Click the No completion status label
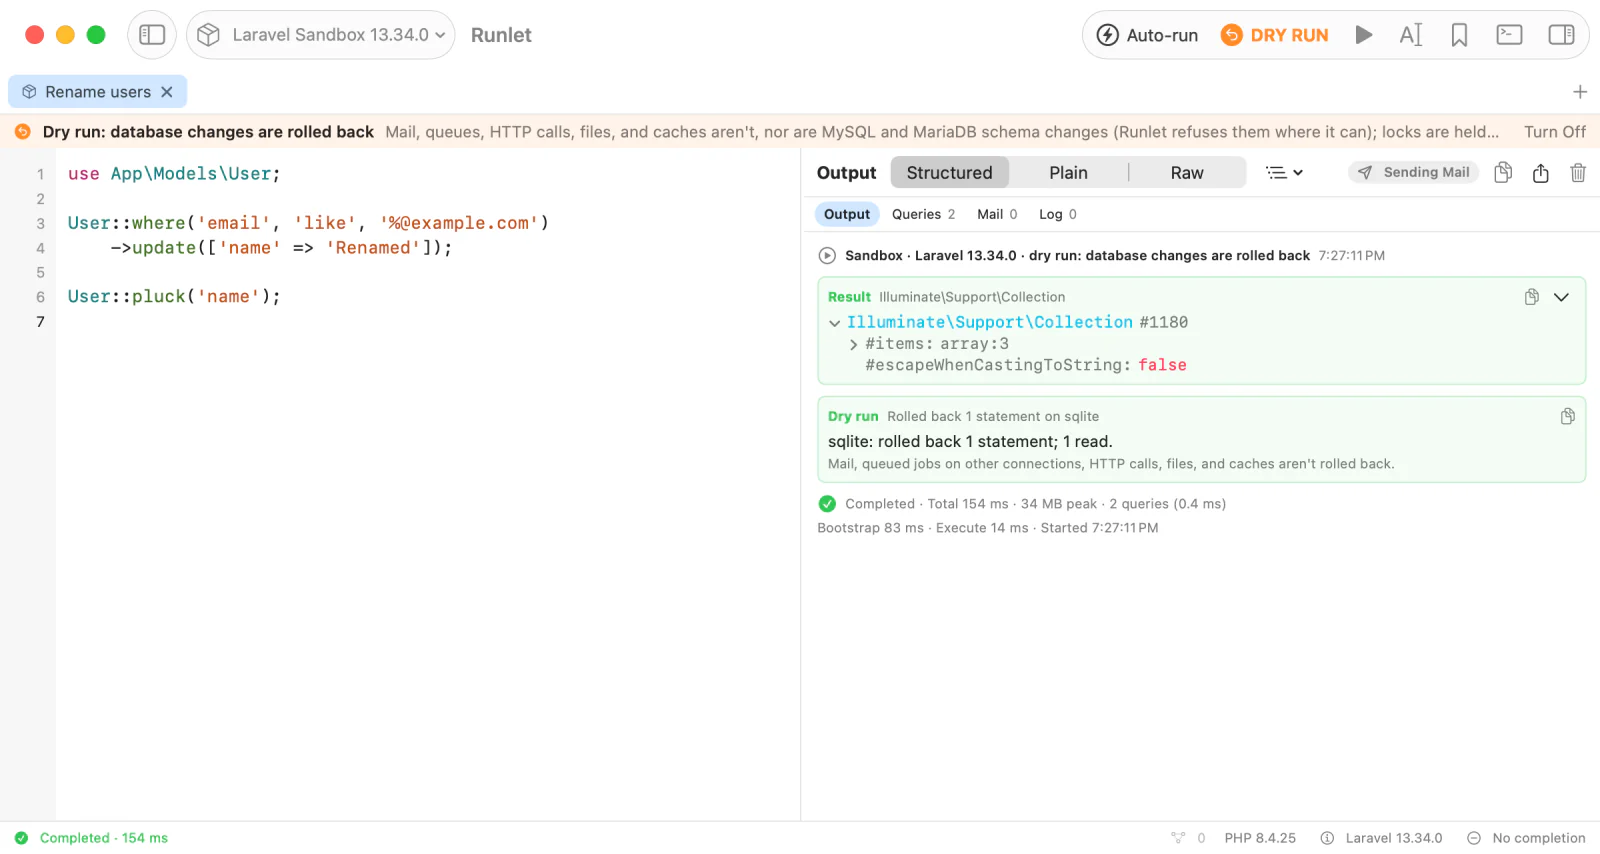The height and width of the screenshot is (854, 1600). (1539, 838)
